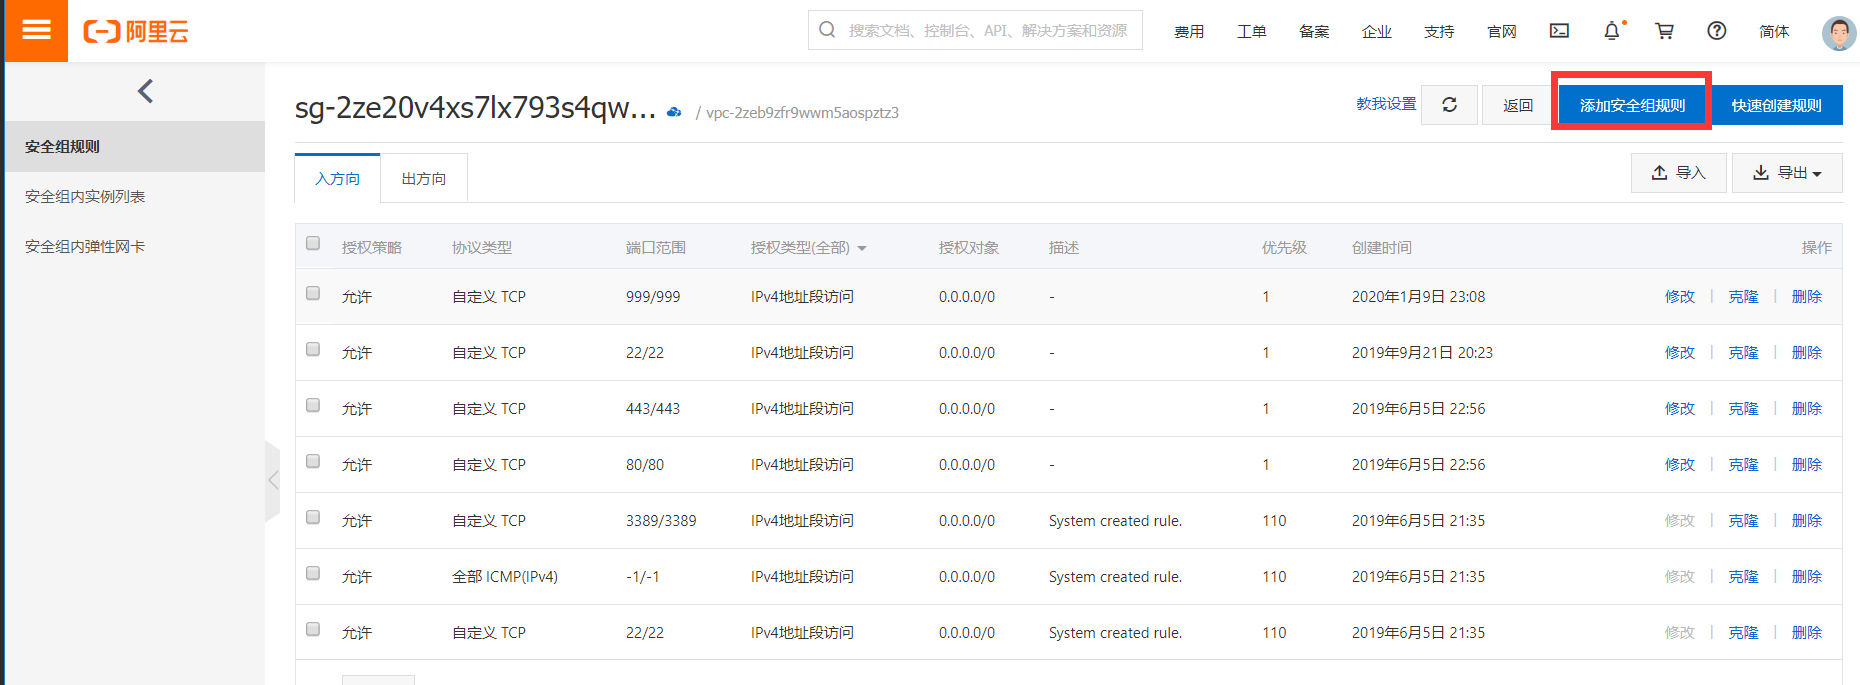The image size is (1860, 685).
Task: Switch to the 出方向 tab
Action: coord(424,178)
